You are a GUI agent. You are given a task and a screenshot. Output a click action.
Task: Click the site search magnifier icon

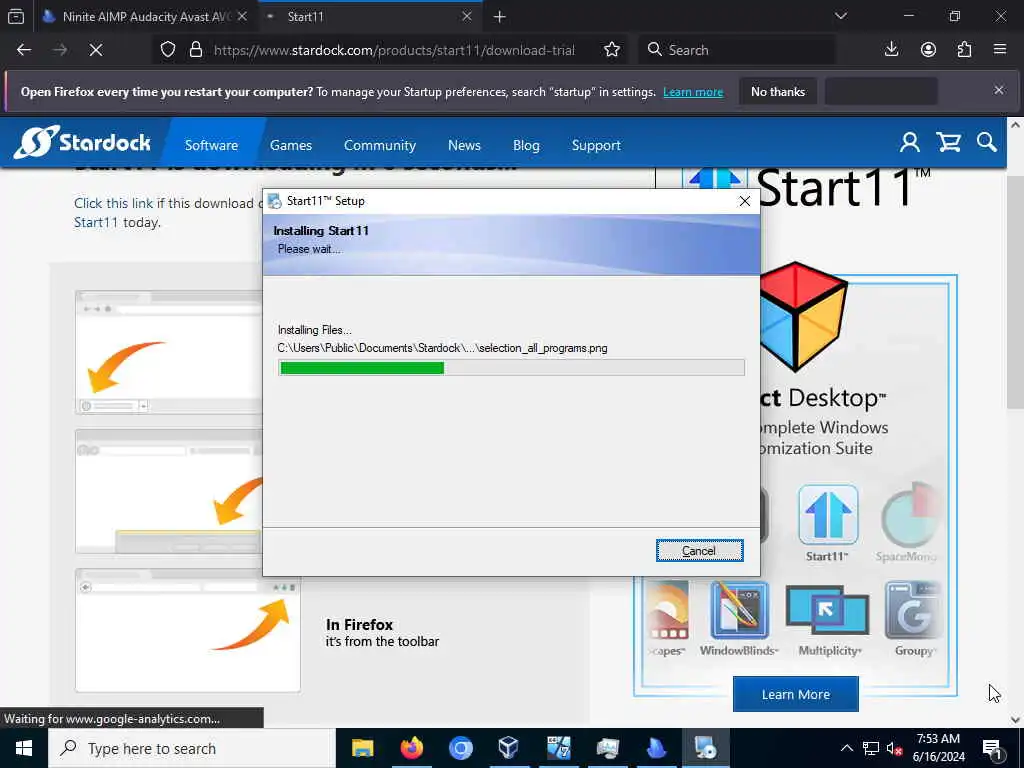[987, 142]
